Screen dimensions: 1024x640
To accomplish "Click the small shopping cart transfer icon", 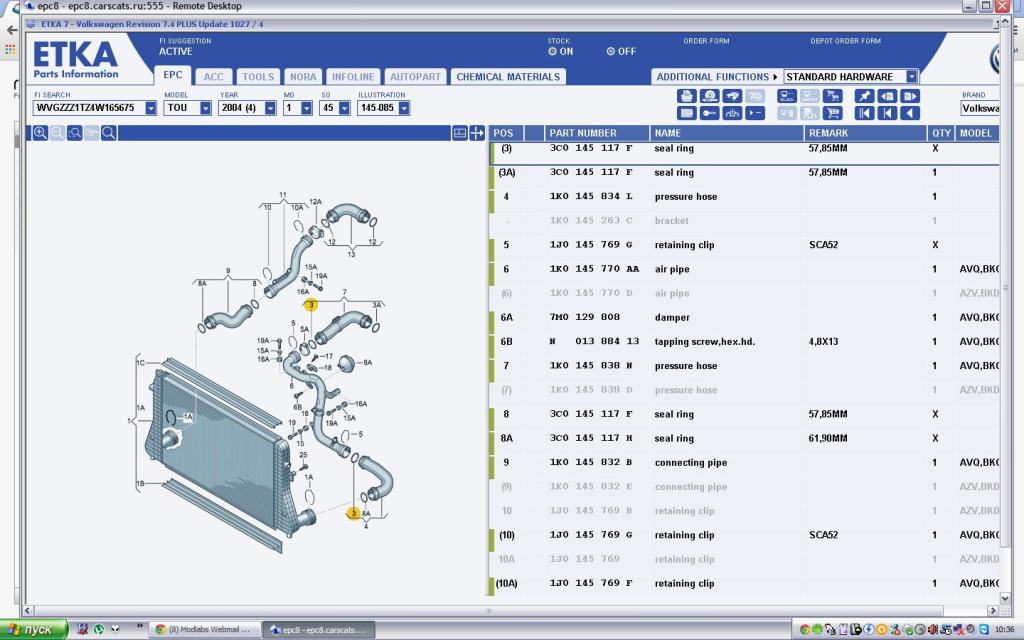I will [832, 96].
